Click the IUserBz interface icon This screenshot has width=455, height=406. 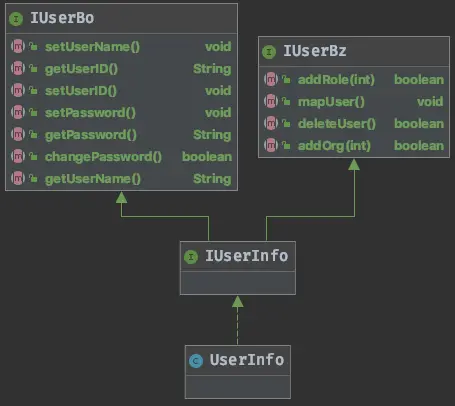pyautogui.click(x=269, y=52)
